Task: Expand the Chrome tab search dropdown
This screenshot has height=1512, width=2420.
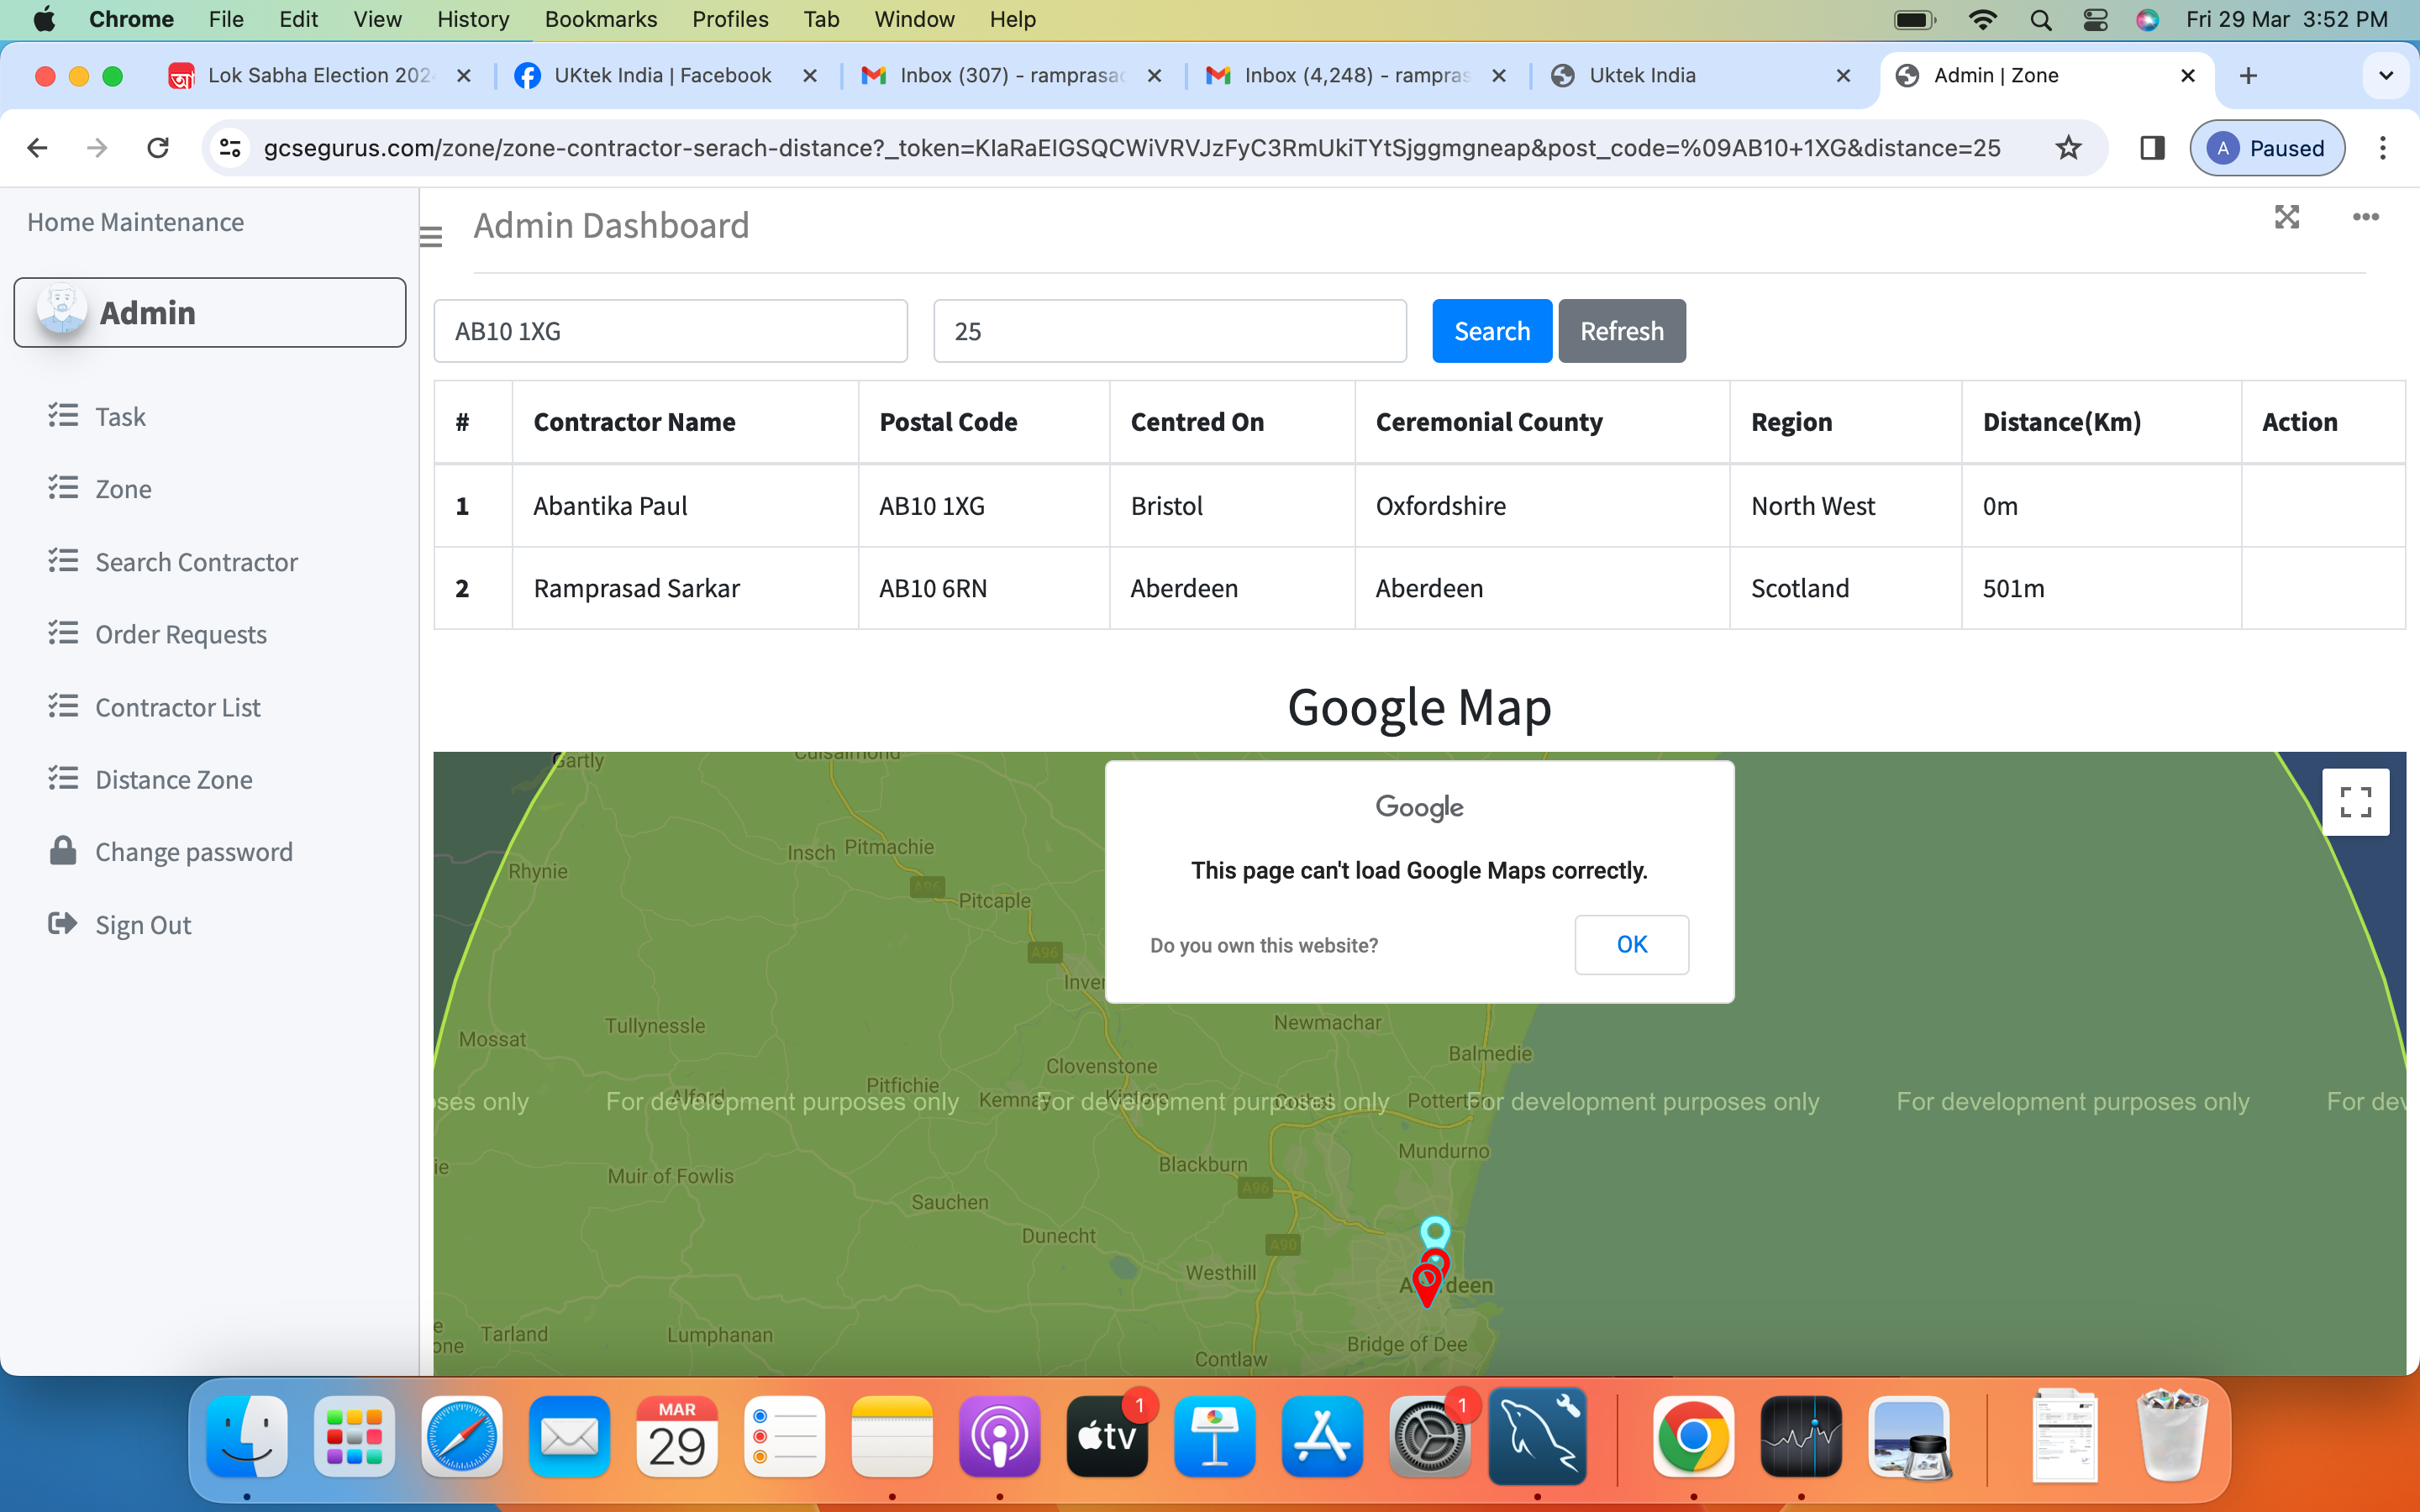Action: click(x=2385, y=76)
